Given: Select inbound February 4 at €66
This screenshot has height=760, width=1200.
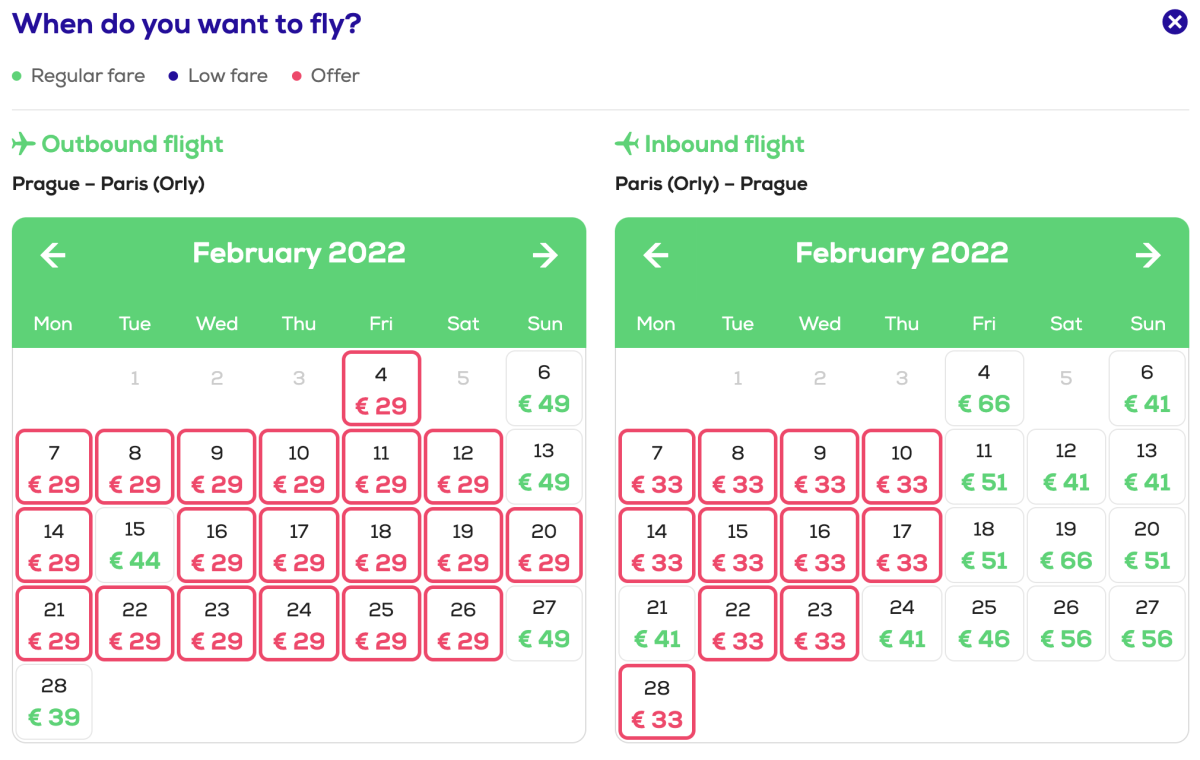Looking at the screenshot, I should [x=984, y=388].
